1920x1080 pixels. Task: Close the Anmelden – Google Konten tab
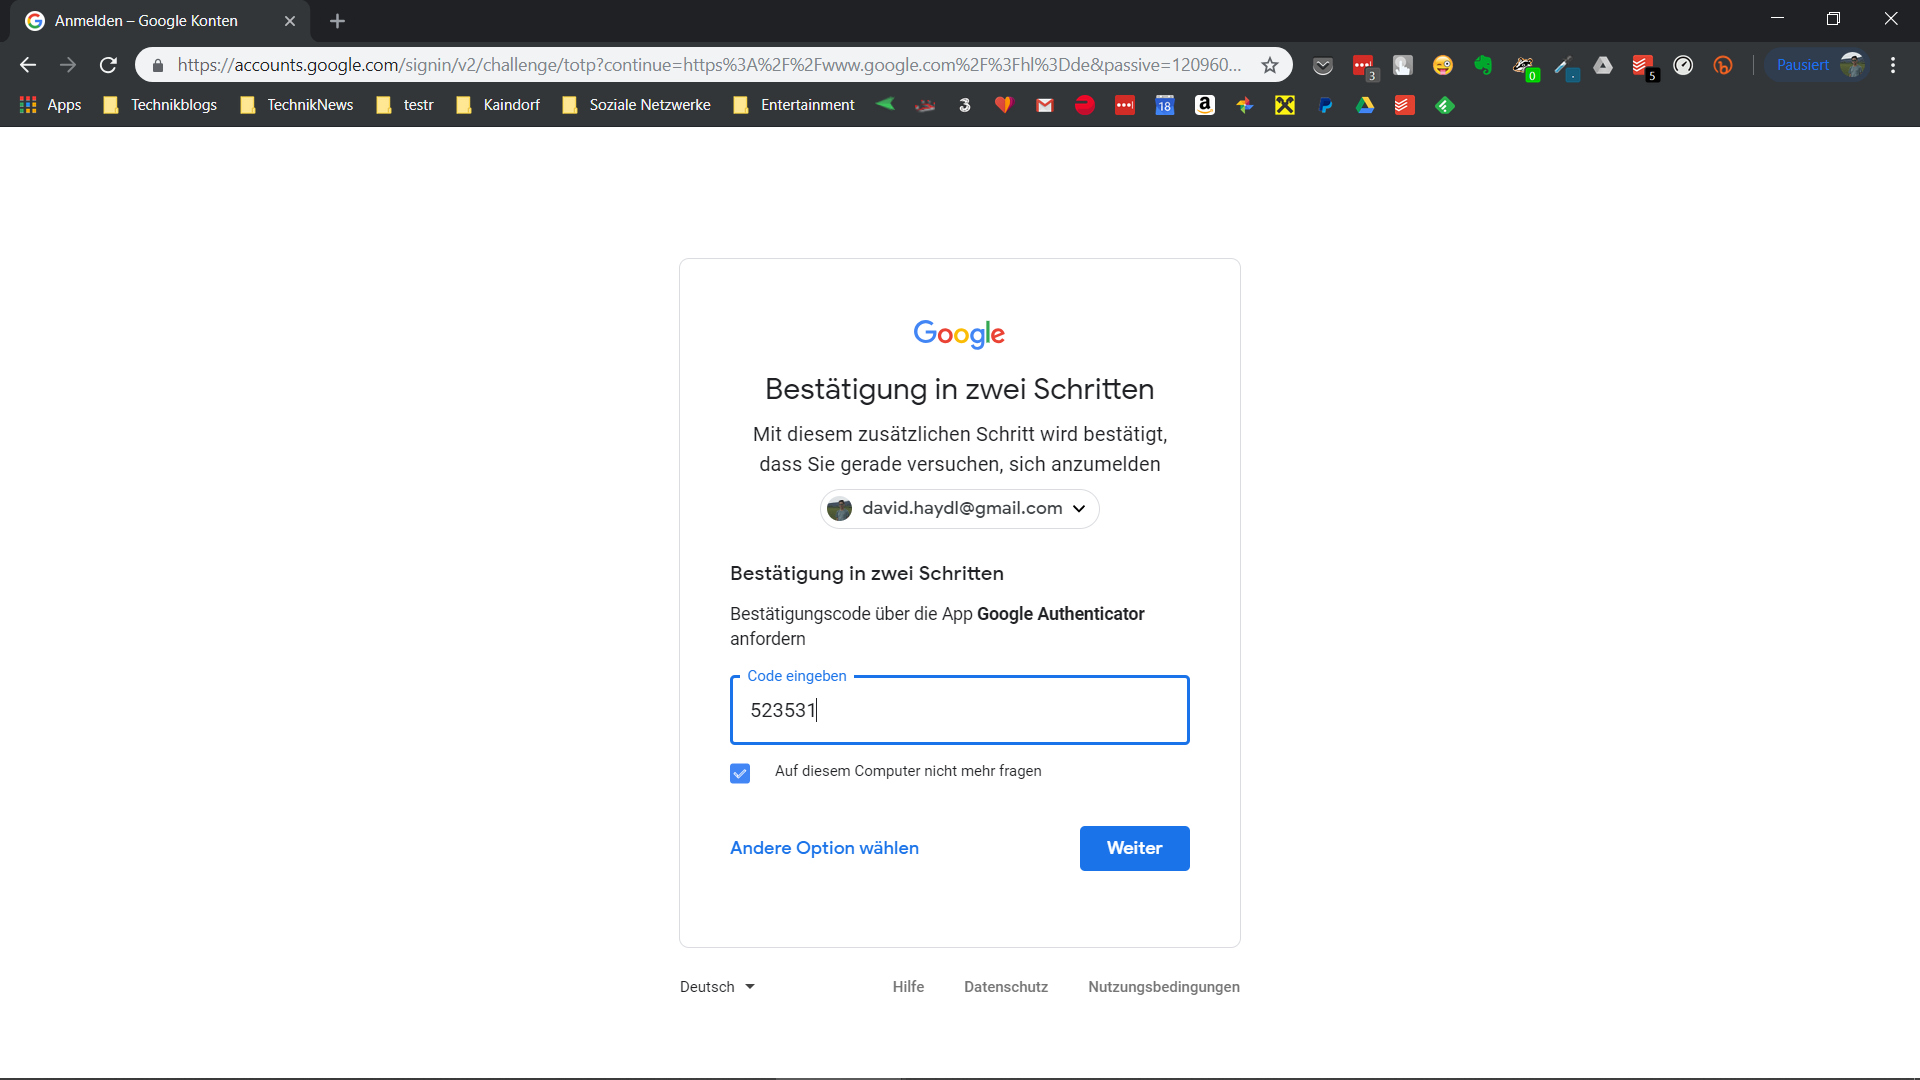[290, 21]
